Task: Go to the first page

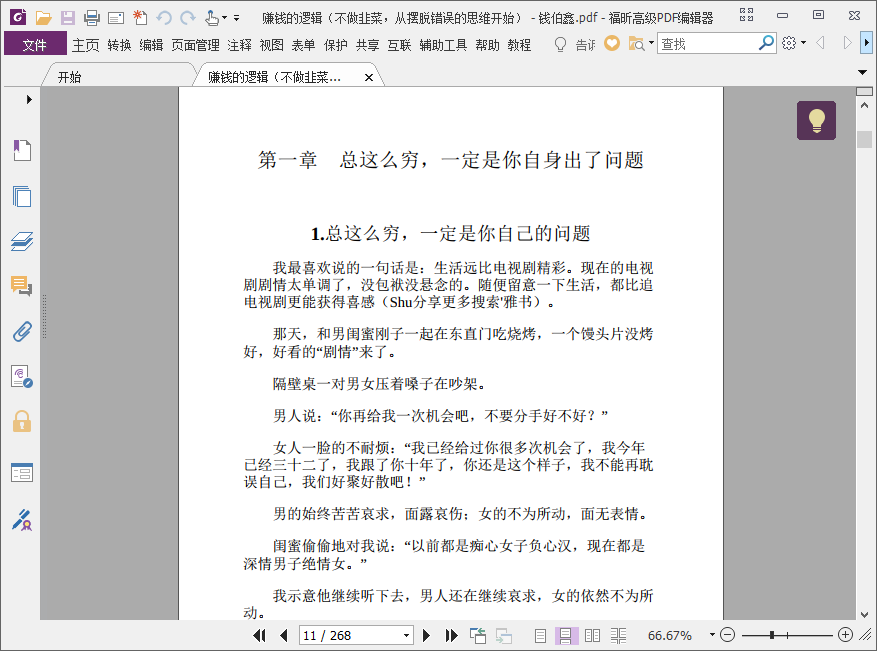Action: 259,635
